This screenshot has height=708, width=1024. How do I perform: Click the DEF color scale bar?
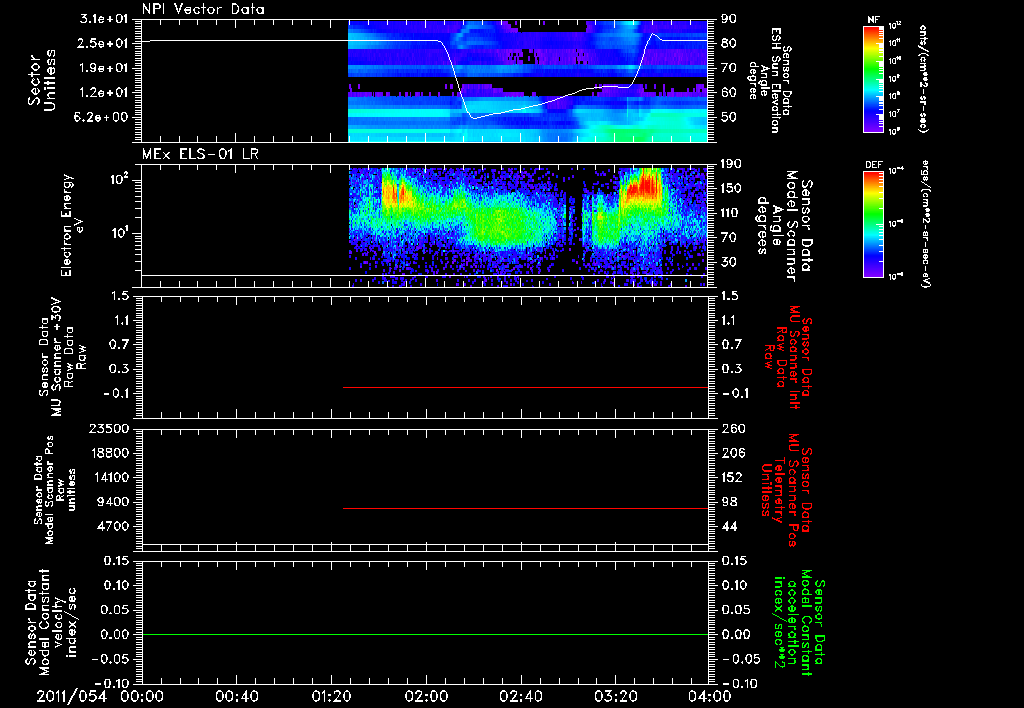[x=874, y=223]
